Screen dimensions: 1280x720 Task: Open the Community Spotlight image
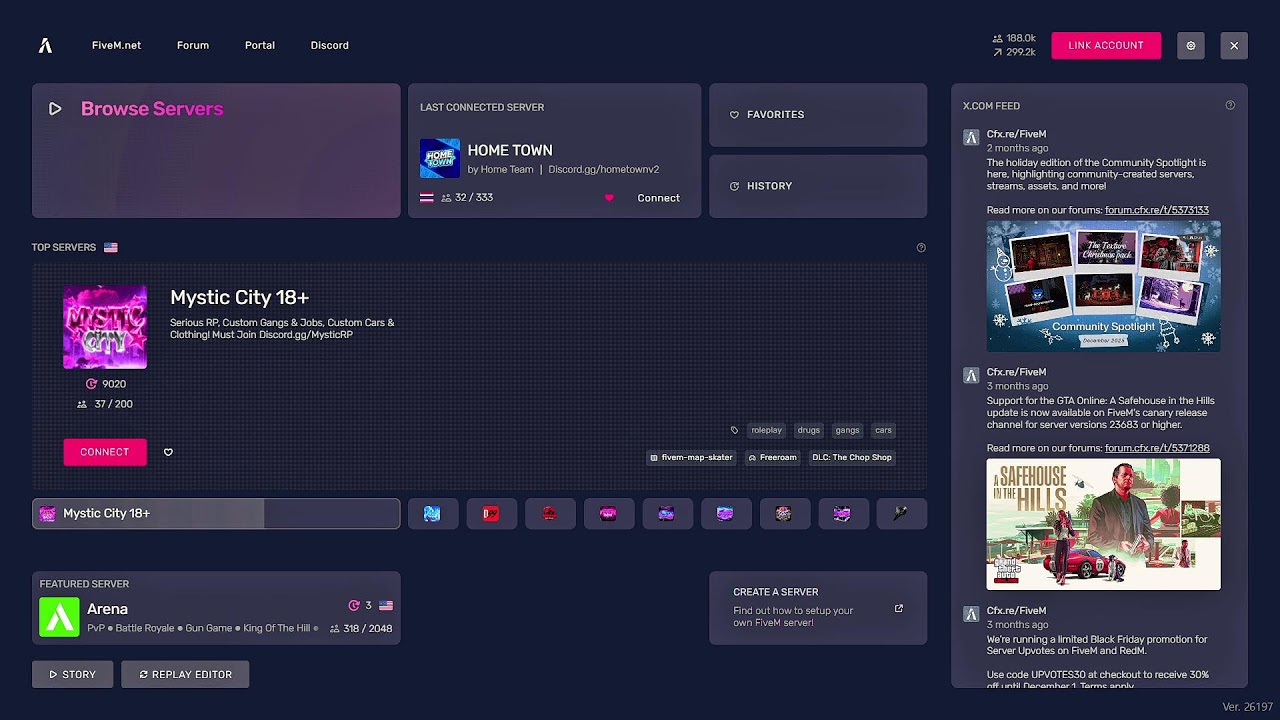point(1104,286)
